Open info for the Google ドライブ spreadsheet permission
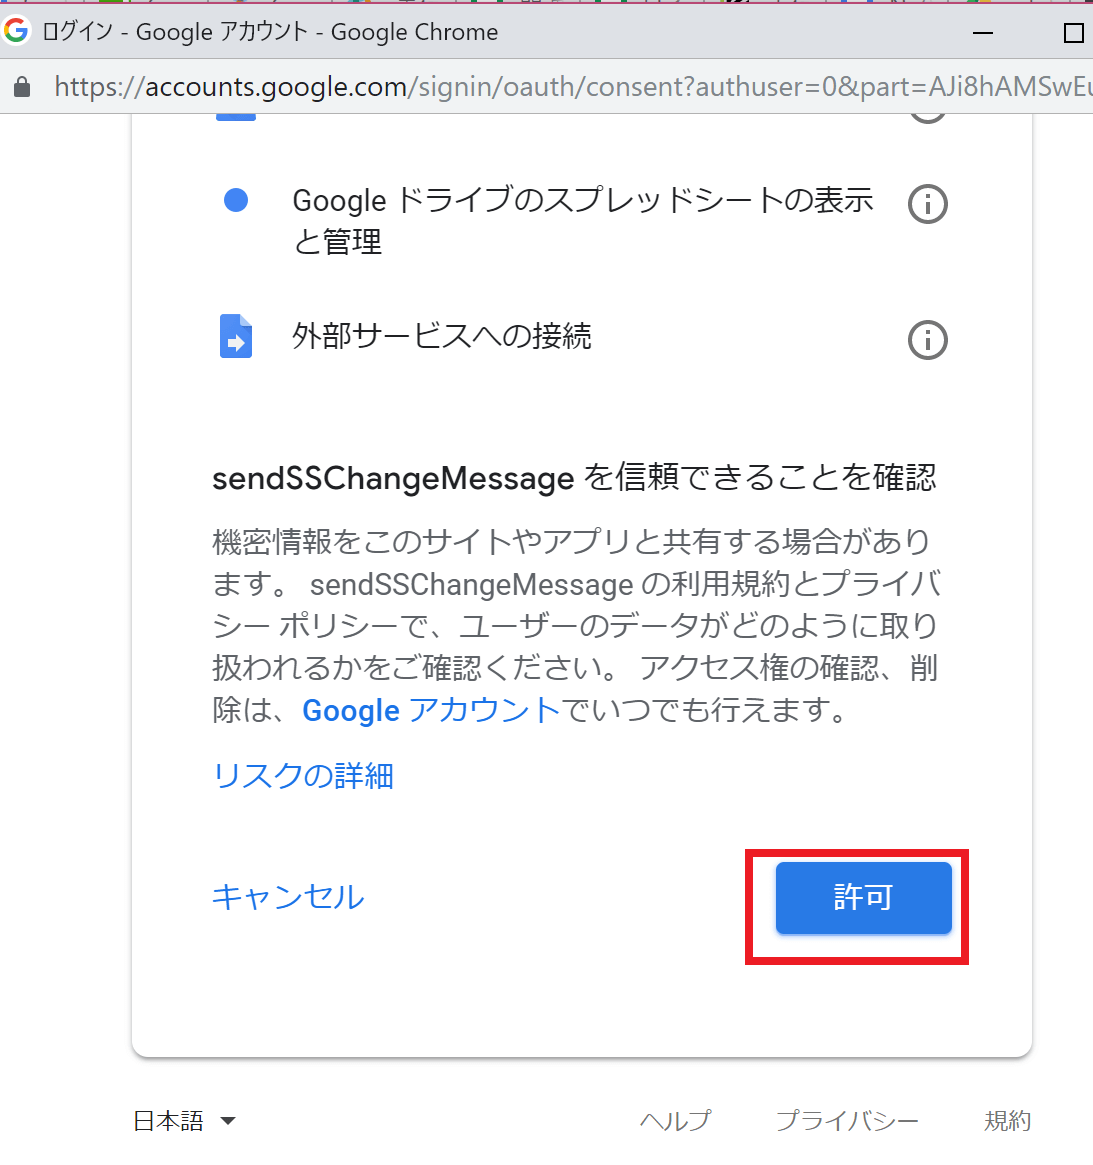1093x1165 pixels. (x=927, y=204)
